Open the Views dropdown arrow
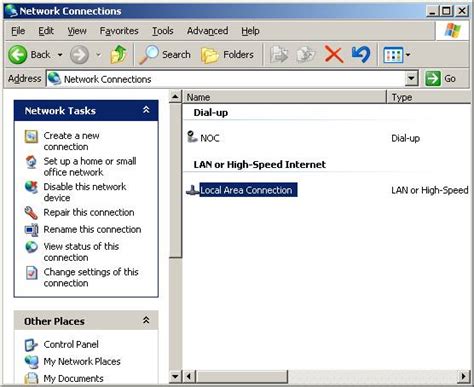The image size is (474, 387). (408, 55)
